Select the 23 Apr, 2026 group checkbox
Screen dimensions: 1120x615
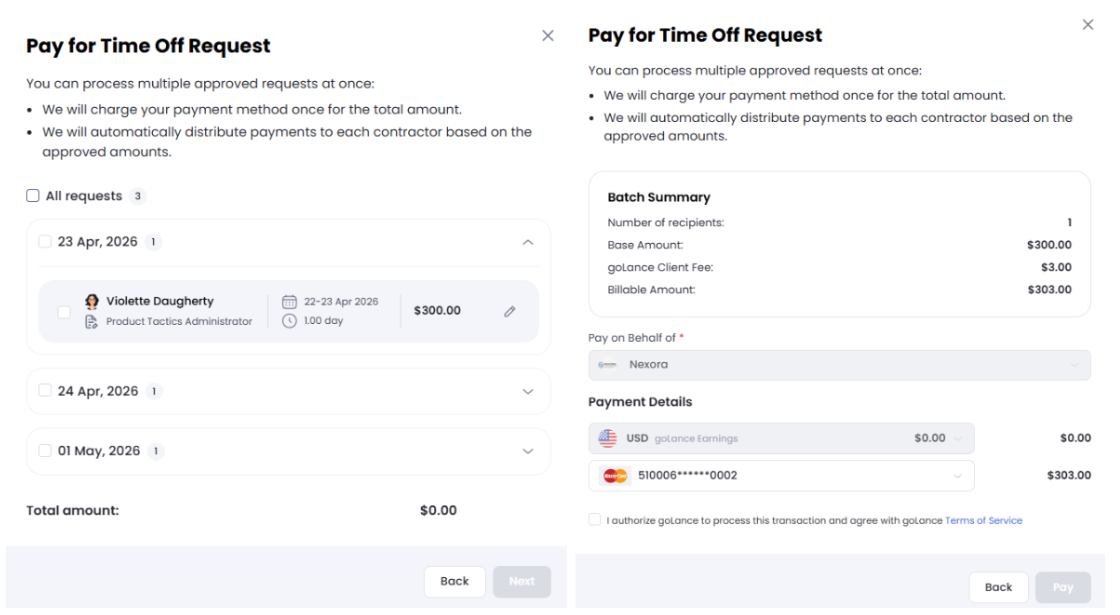pos(45,242)
